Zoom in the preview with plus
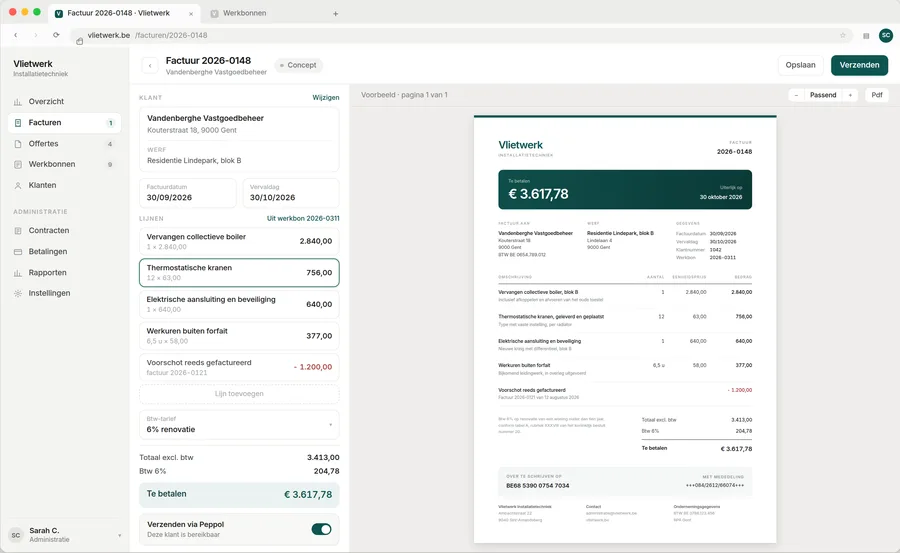Screen dimensions: 900x553 850,95
